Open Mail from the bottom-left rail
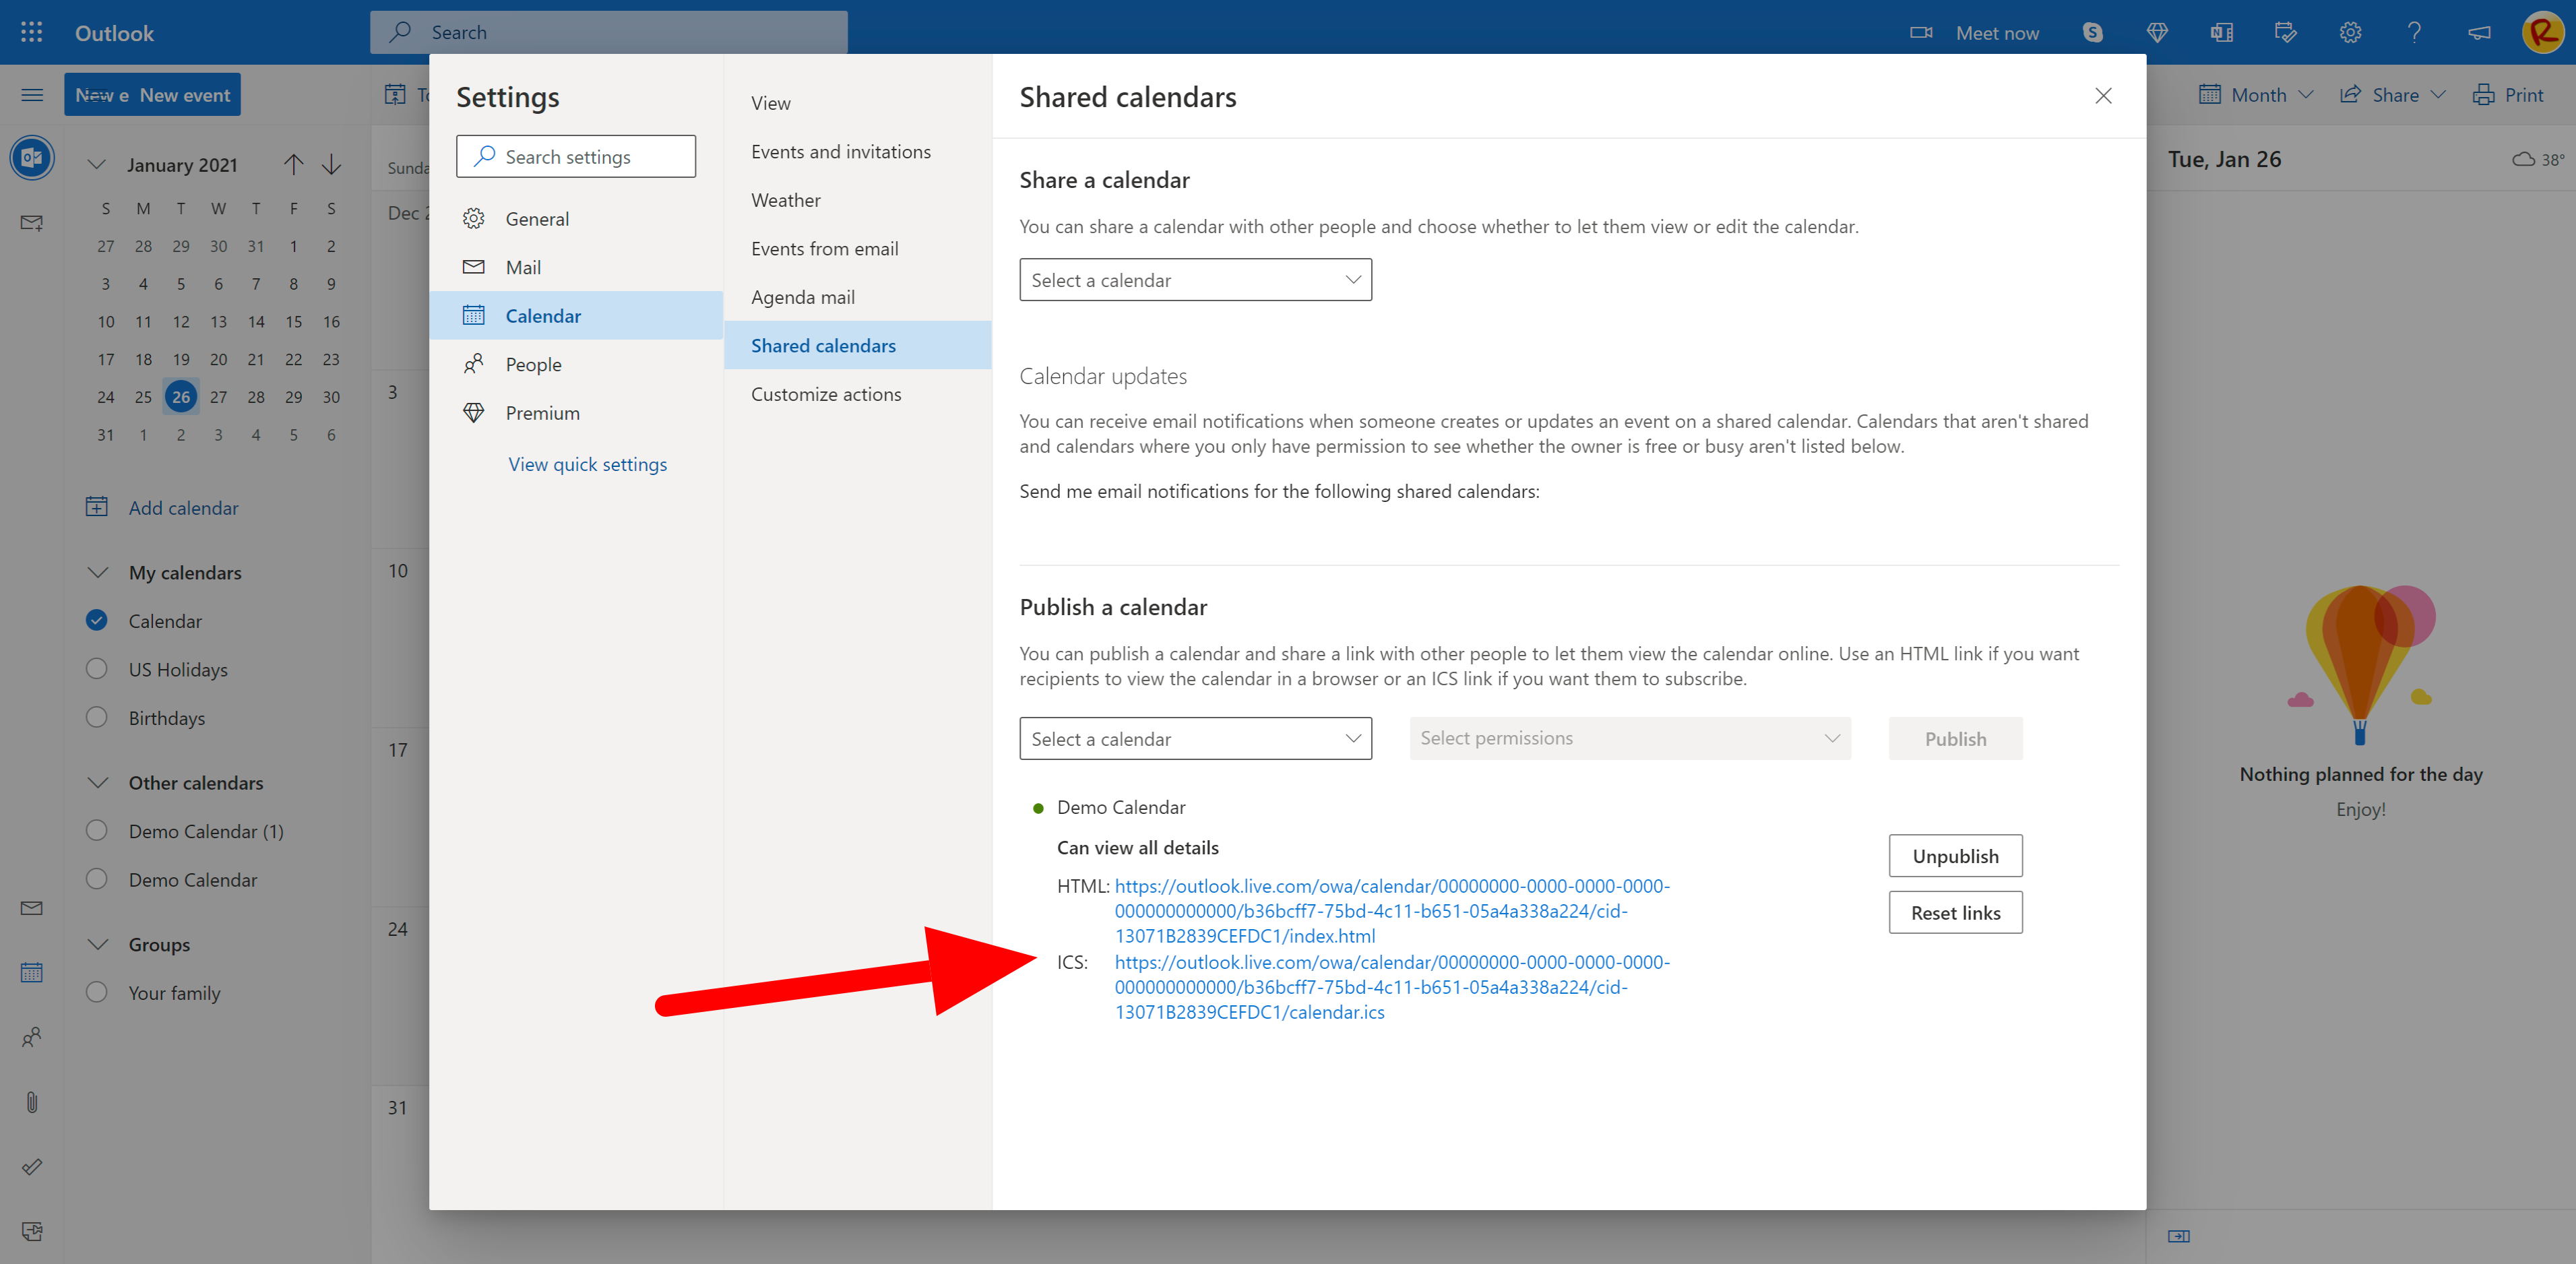 [x=32, y=908]
